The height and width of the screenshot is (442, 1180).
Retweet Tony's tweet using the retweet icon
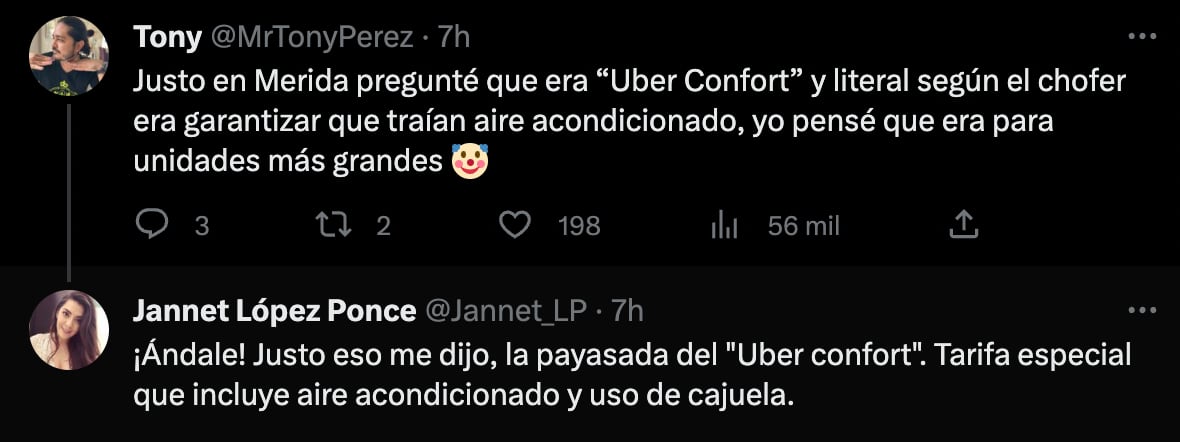click(332, 226)
